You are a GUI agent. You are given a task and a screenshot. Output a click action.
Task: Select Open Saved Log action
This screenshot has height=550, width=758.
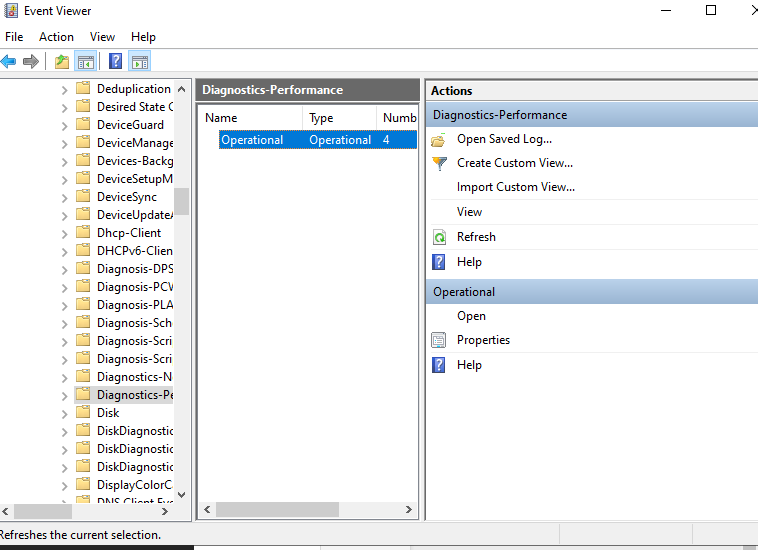pyautogui.click(x=504, y=139)
